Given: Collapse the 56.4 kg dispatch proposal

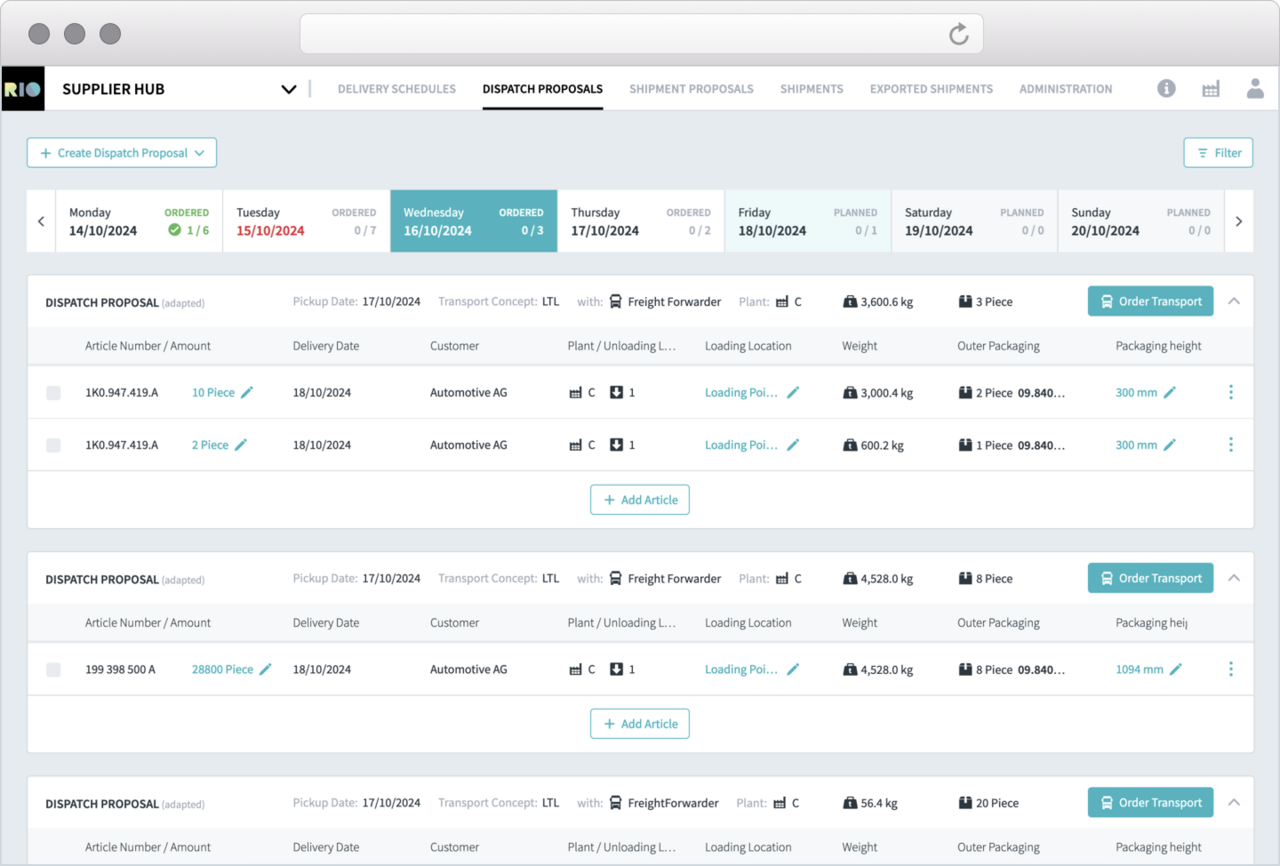Looking at the screenshot, I should tap(1234, 802).
